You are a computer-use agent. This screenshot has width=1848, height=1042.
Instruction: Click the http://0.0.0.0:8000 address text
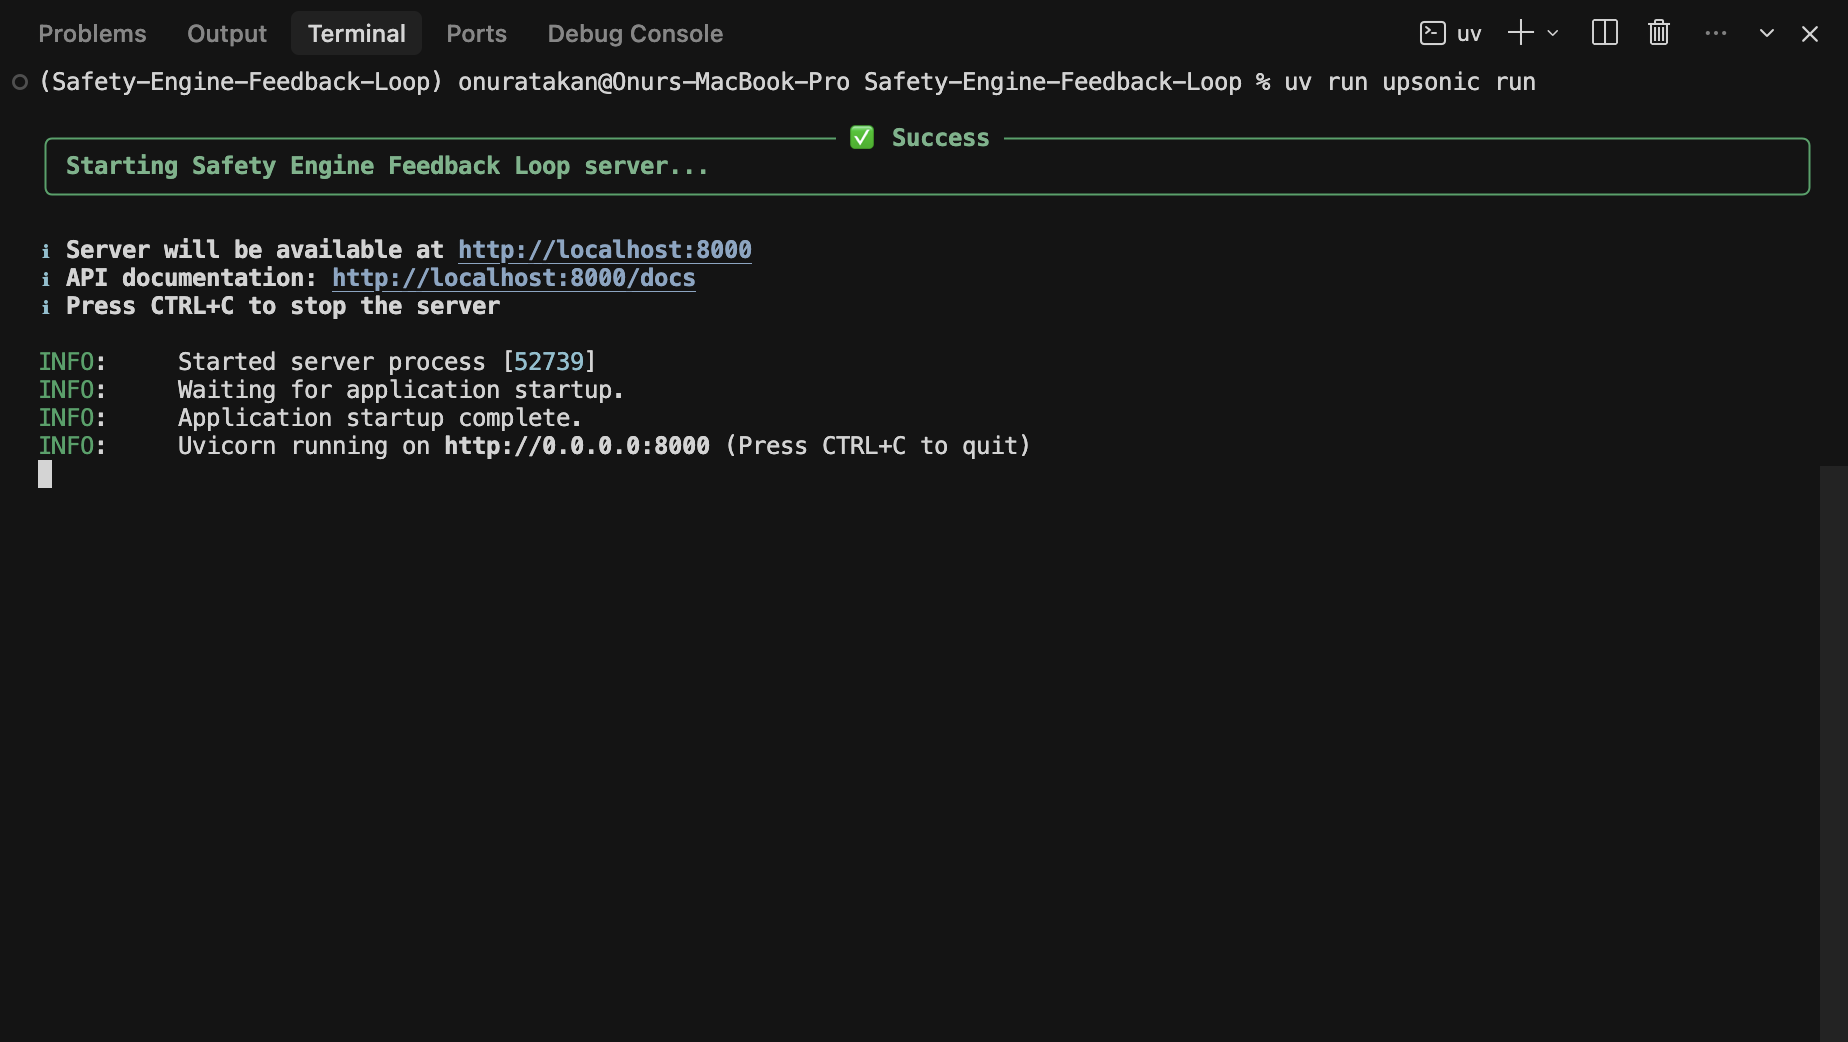(x=577, y=446)
